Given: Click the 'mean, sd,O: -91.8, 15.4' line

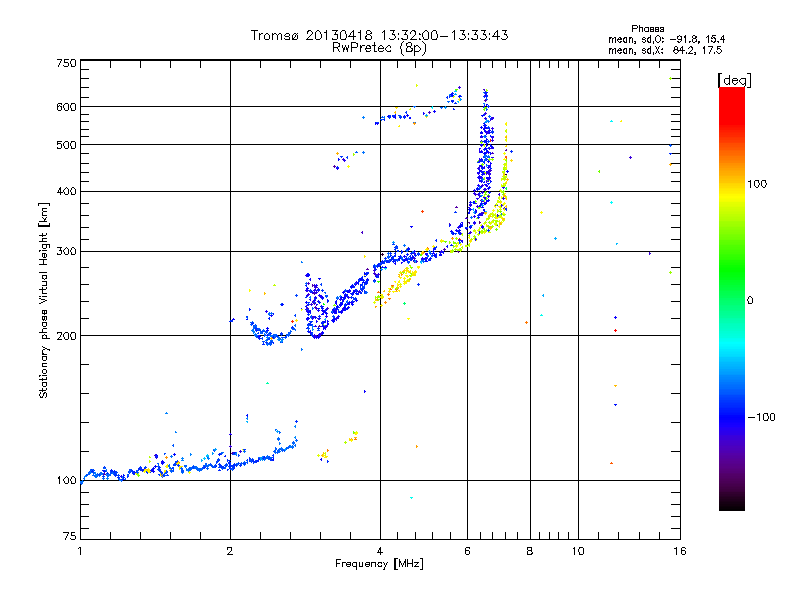Looking at the screenshot, I should [x=666, y=39].
